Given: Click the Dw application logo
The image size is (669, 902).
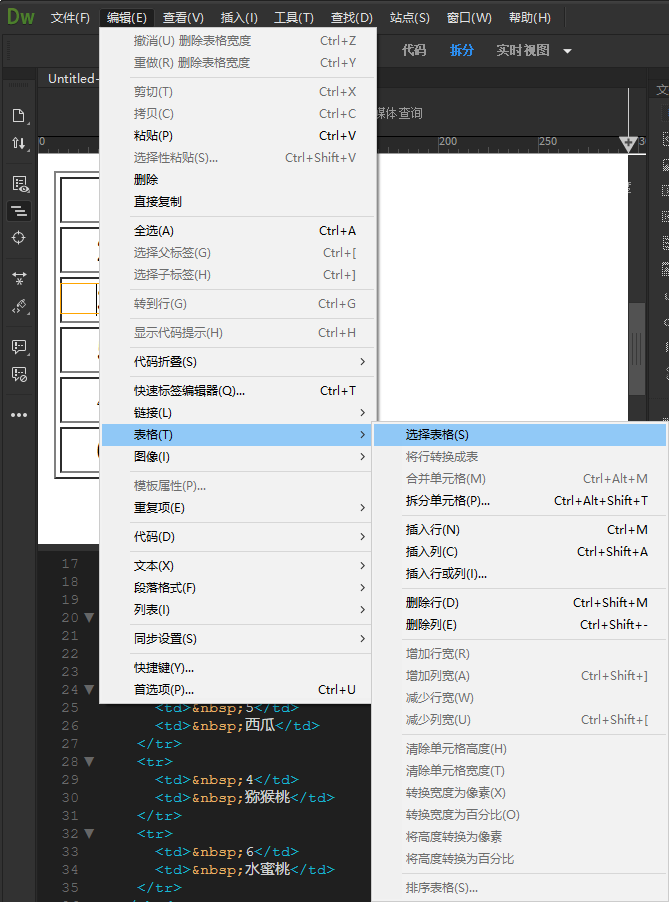Looking at the screenshot, I should click(x=21, y=17).
